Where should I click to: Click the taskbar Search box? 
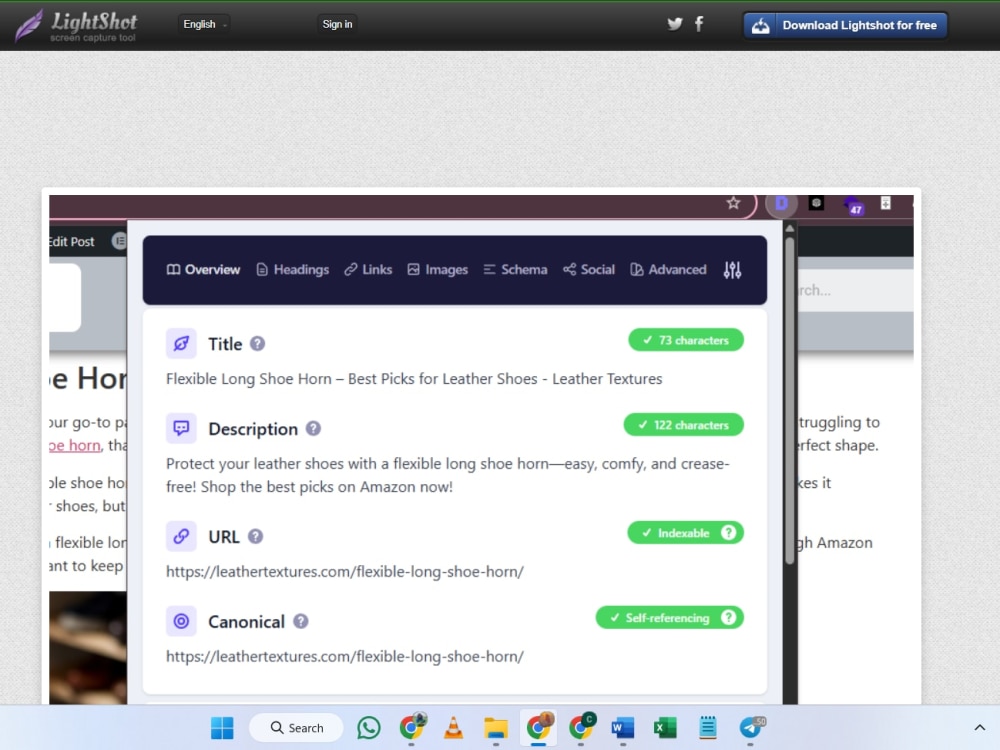coord(297,728)
